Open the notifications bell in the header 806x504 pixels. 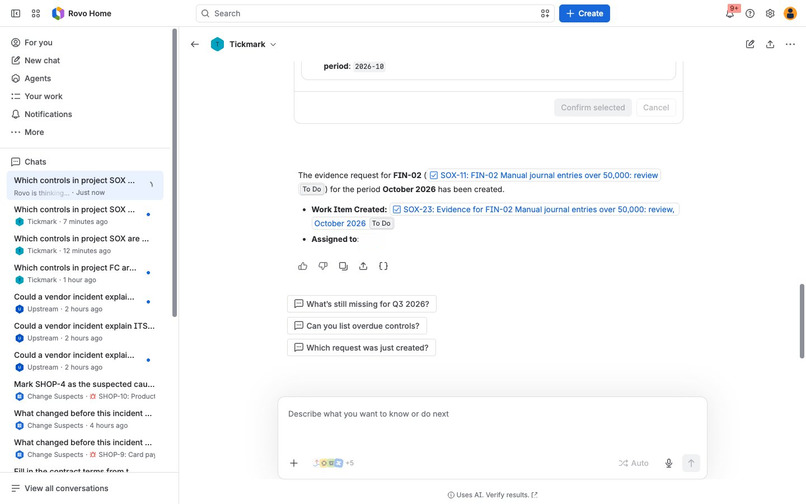[x=730, y=13]
